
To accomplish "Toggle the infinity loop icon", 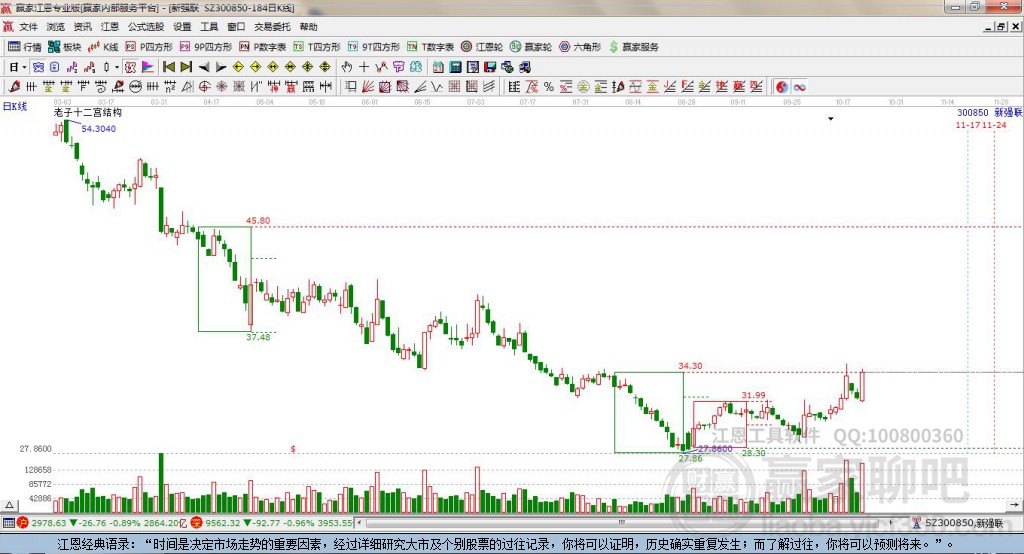I will pyautogui.click(x=799, y=87).
